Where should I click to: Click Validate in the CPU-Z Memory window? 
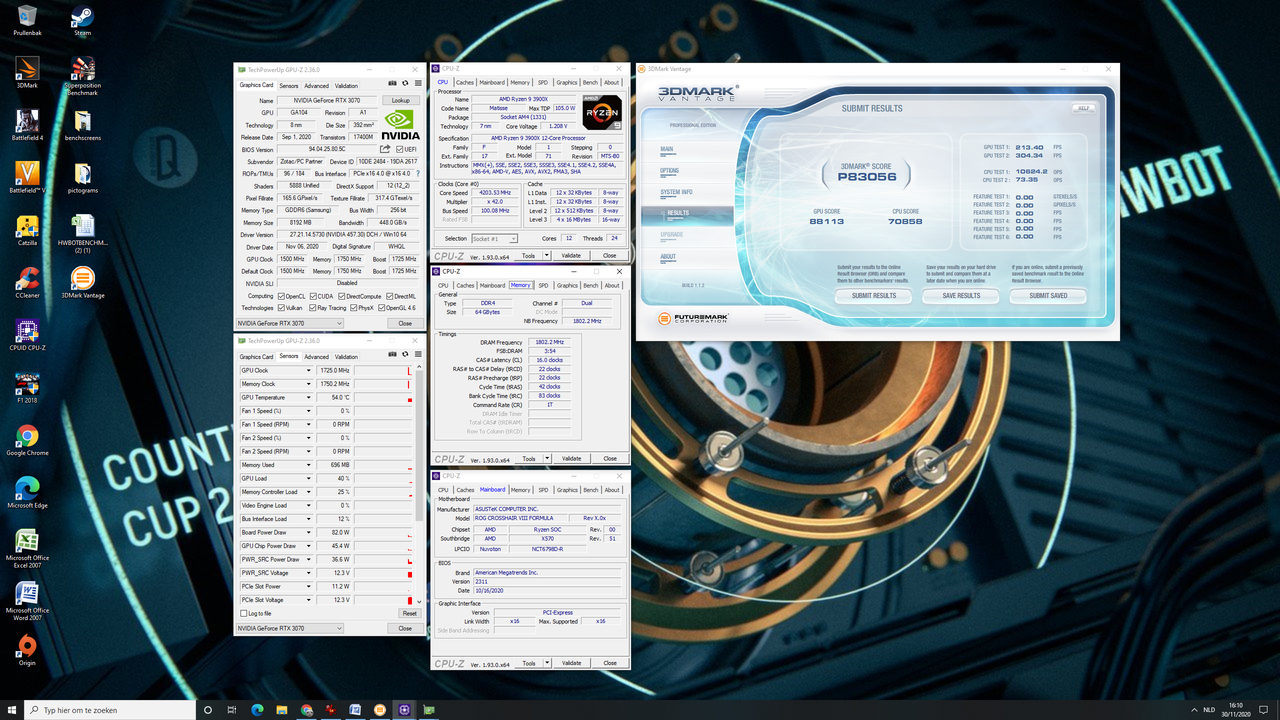click(571, 459)
